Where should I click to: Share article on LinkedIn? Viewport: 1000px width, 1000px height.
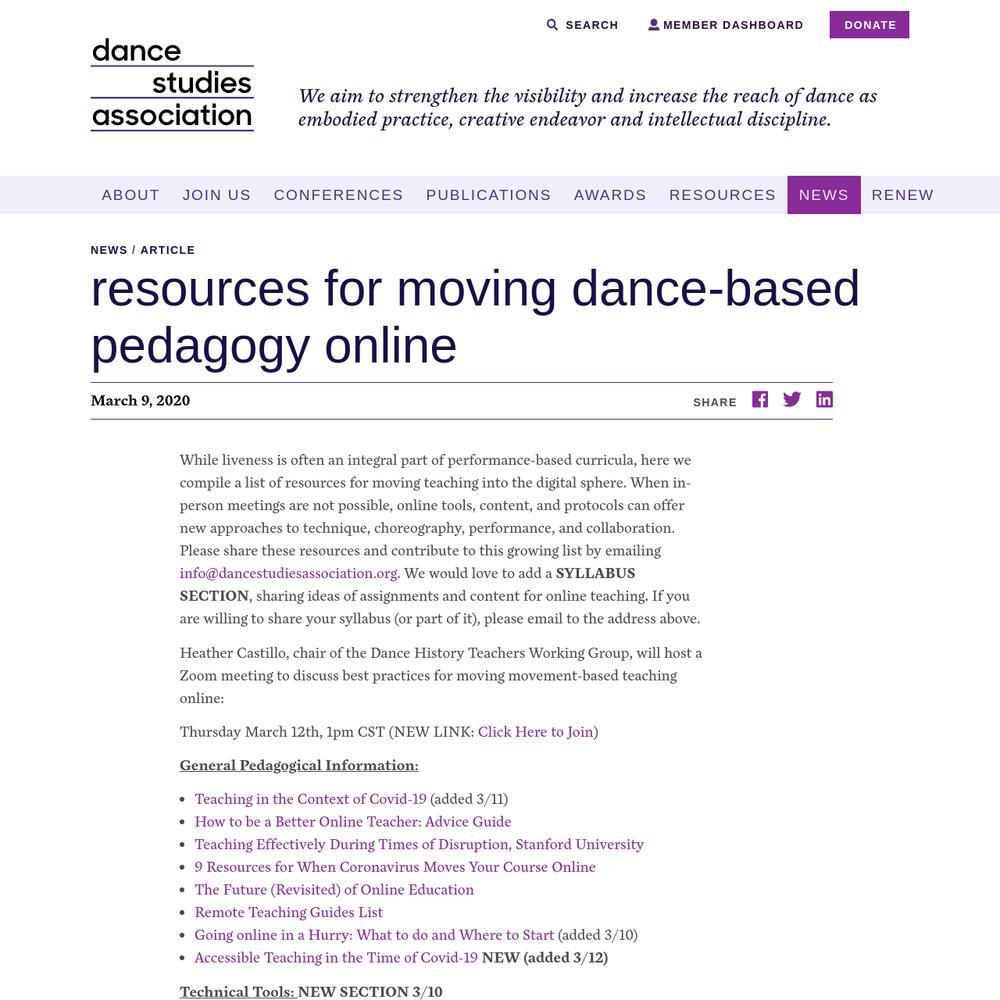pyautogui.click(x=825, y=399)
